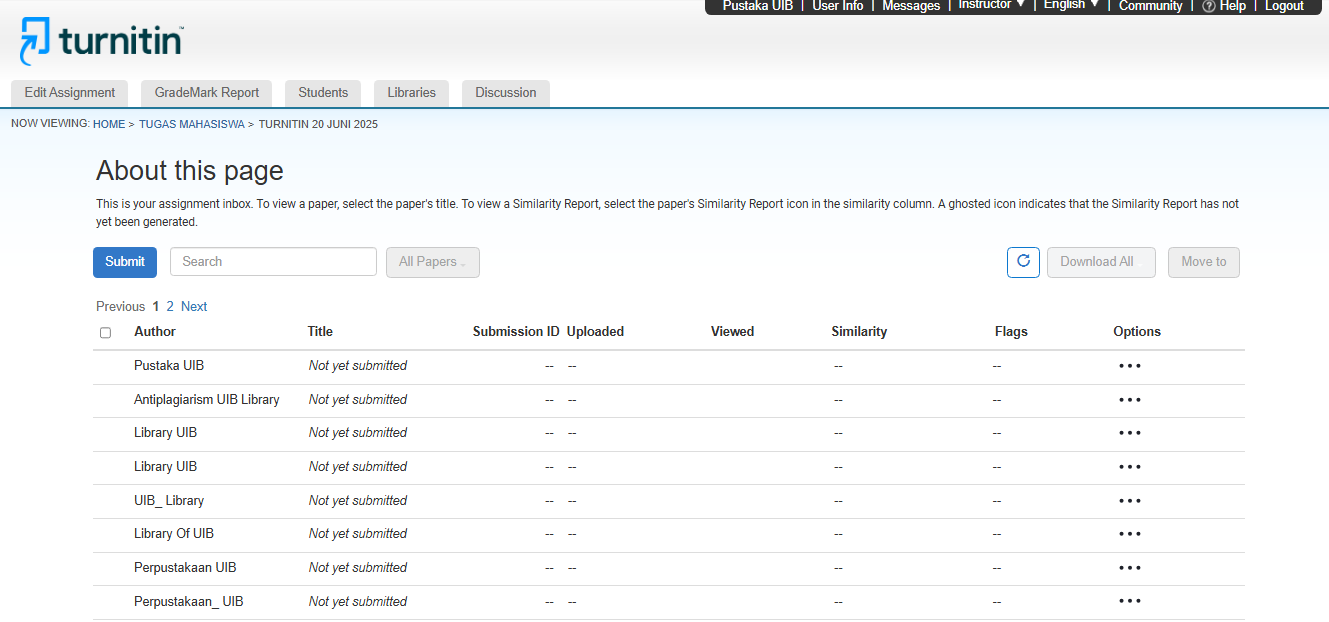Screen dimensions: 1329x622
Task: Go to page 2 of the inbox
Action: 170,307
